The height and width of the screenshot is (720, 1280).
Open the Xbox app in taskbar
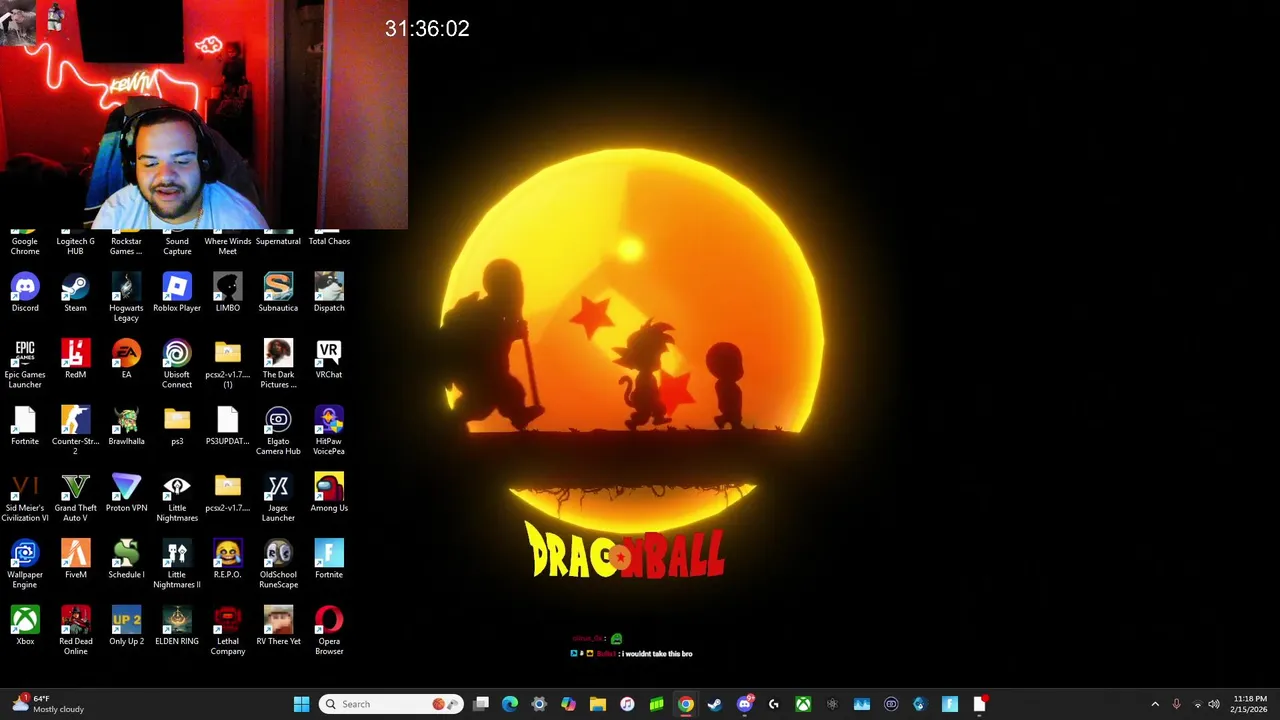803,704
